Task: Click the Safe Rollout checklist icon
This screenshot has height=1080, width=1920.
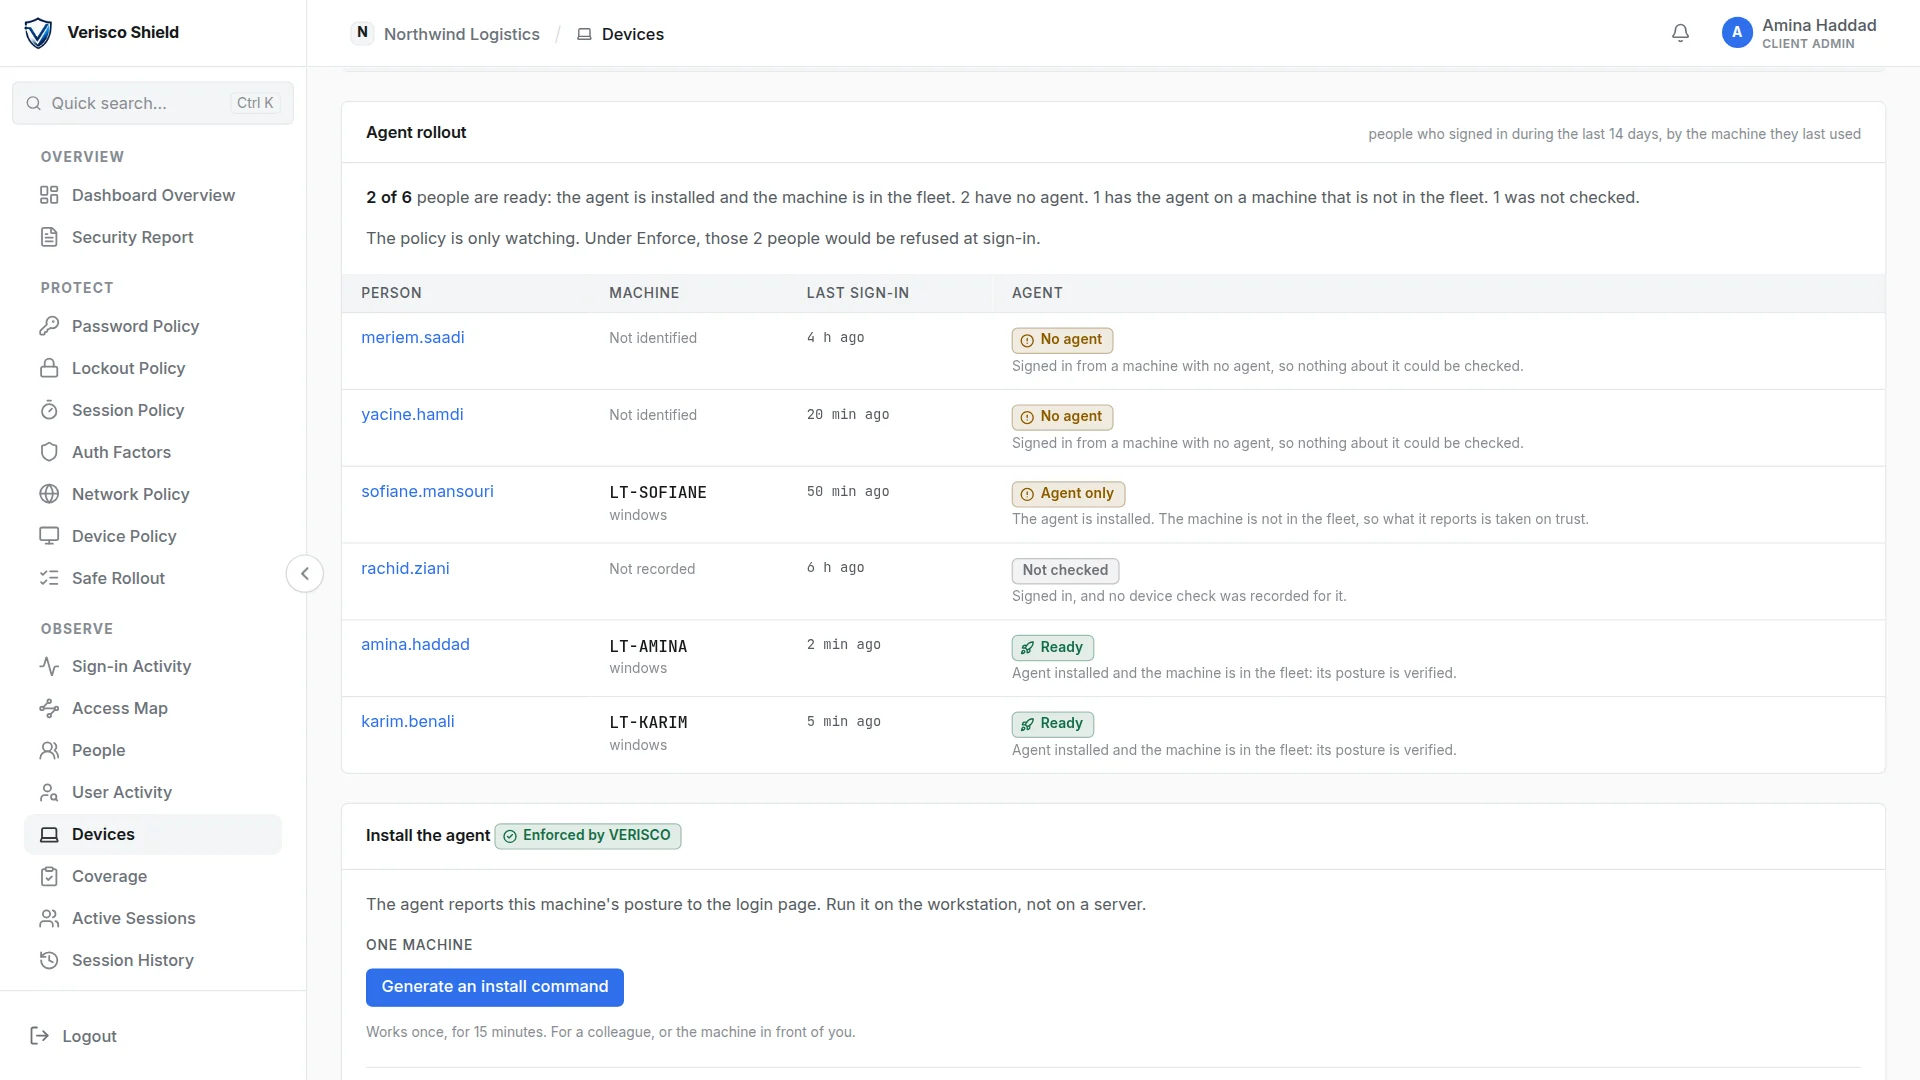Action: click(x=49, y=578)
